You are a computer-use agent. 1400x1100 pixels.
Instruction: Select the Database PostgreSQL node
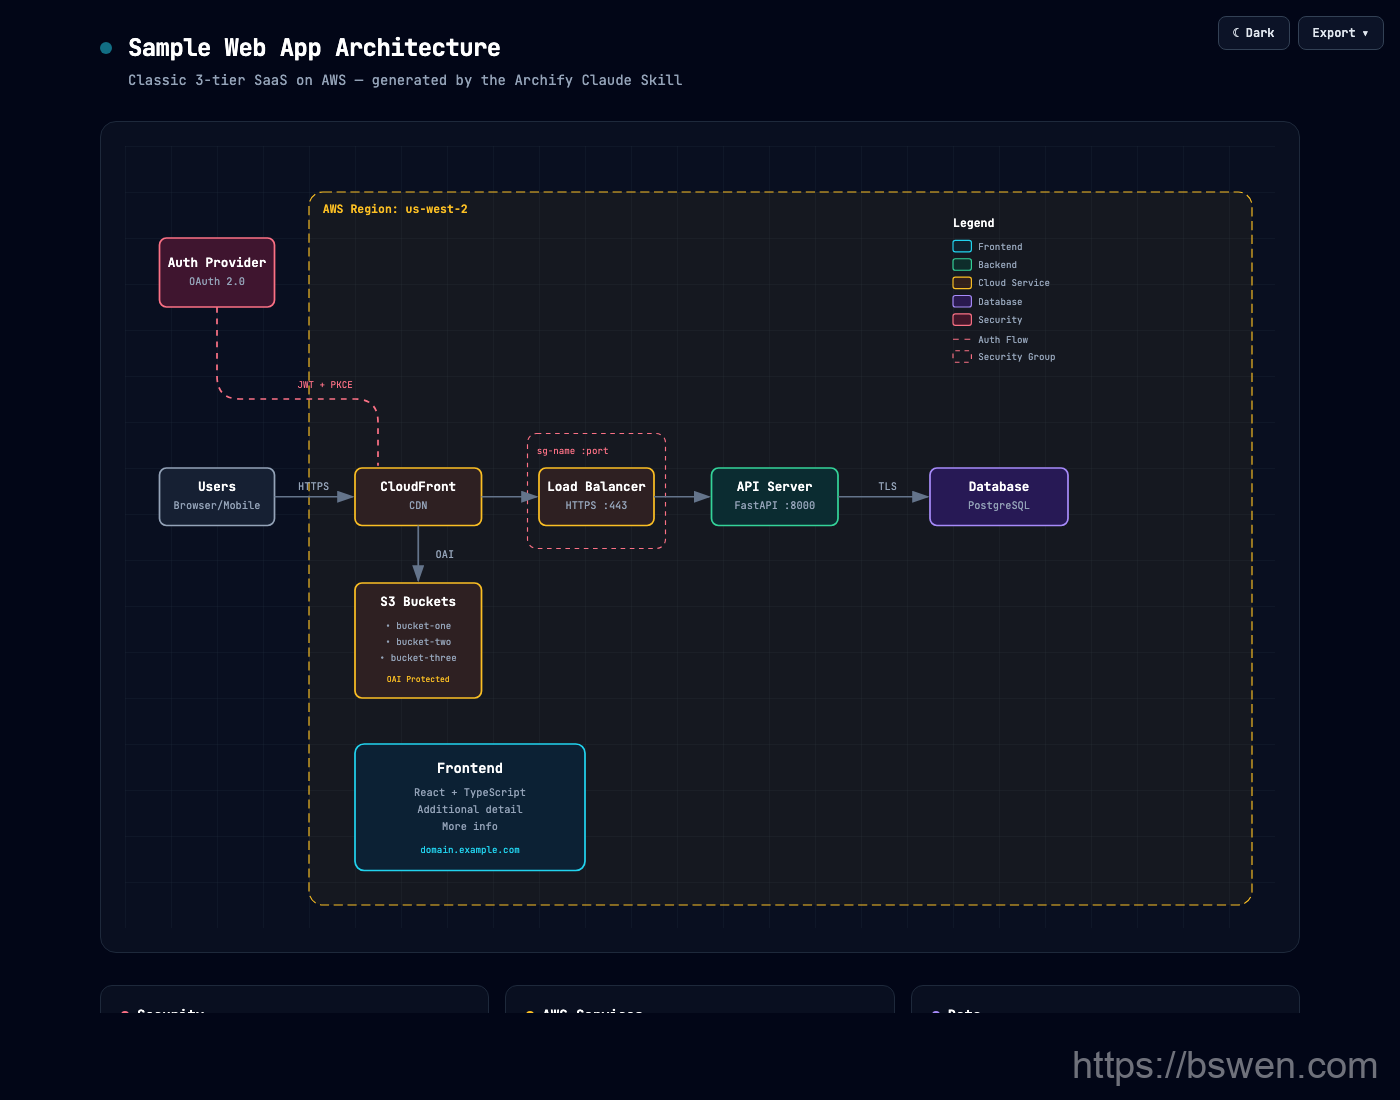[x=999, y=496]
